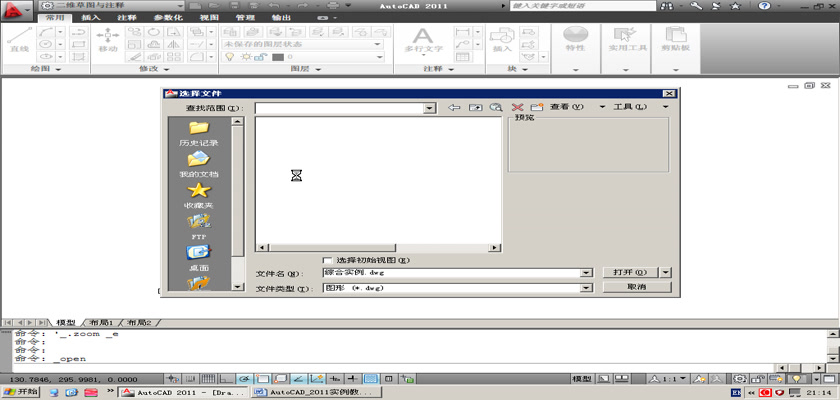The image size is (840, 400).
Task: Click the keyword search box in title bar
Action: [583, 5]
